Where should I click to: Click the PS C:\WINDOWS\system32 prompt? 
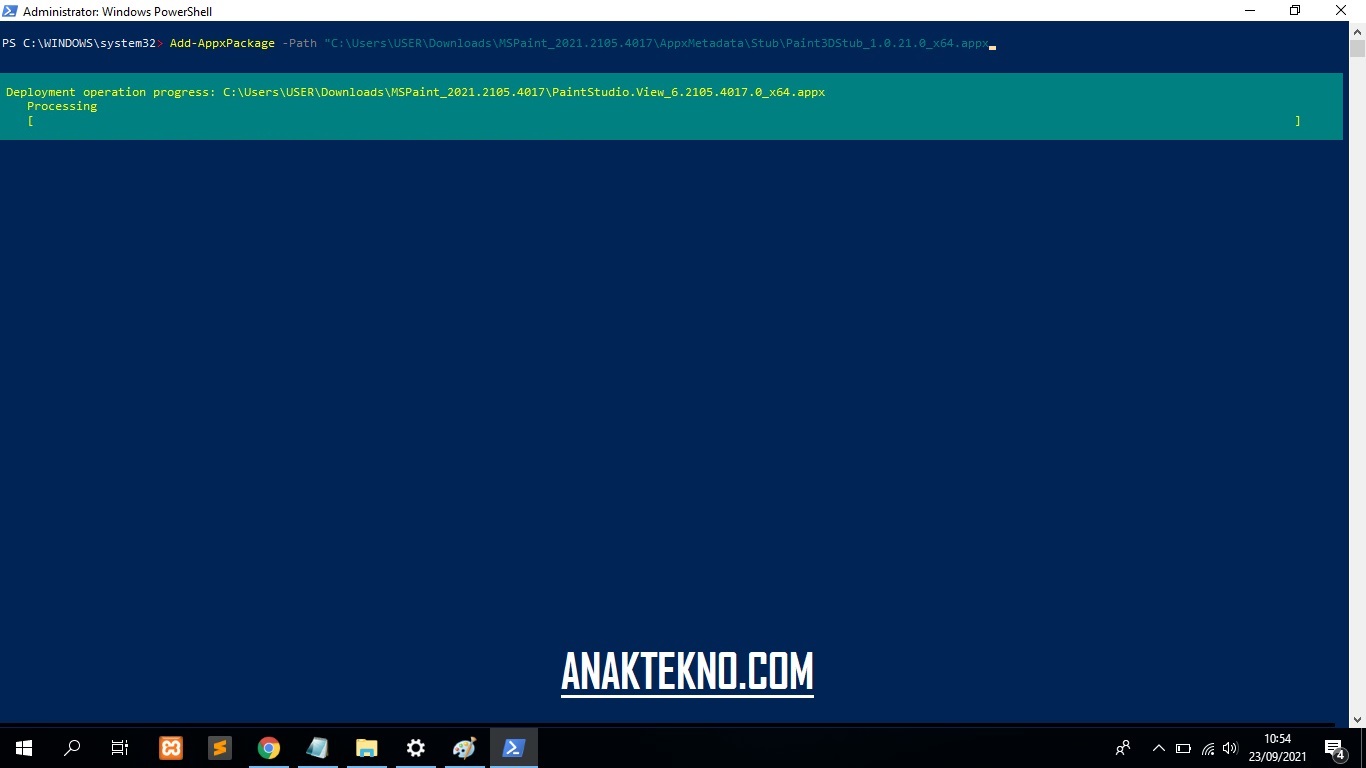click(80, 44)
